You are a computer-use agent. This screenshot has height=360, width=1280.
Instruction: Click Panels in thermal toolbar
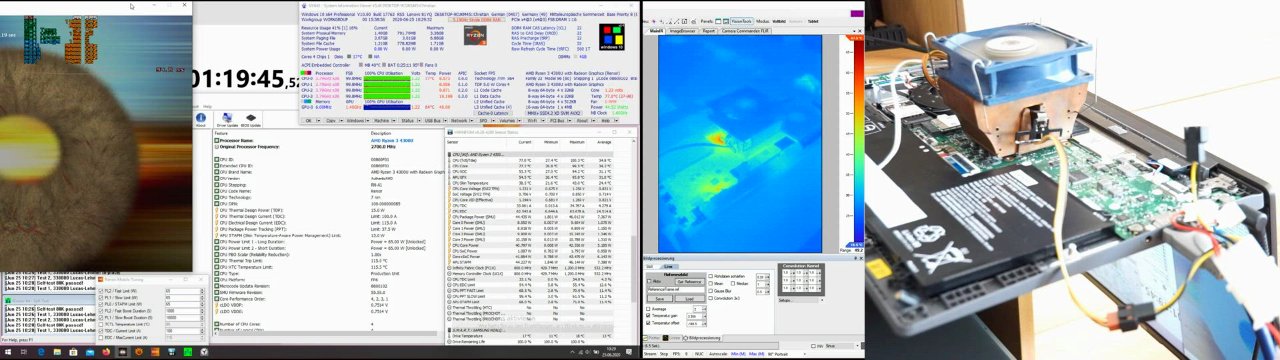tap(707, 21)
